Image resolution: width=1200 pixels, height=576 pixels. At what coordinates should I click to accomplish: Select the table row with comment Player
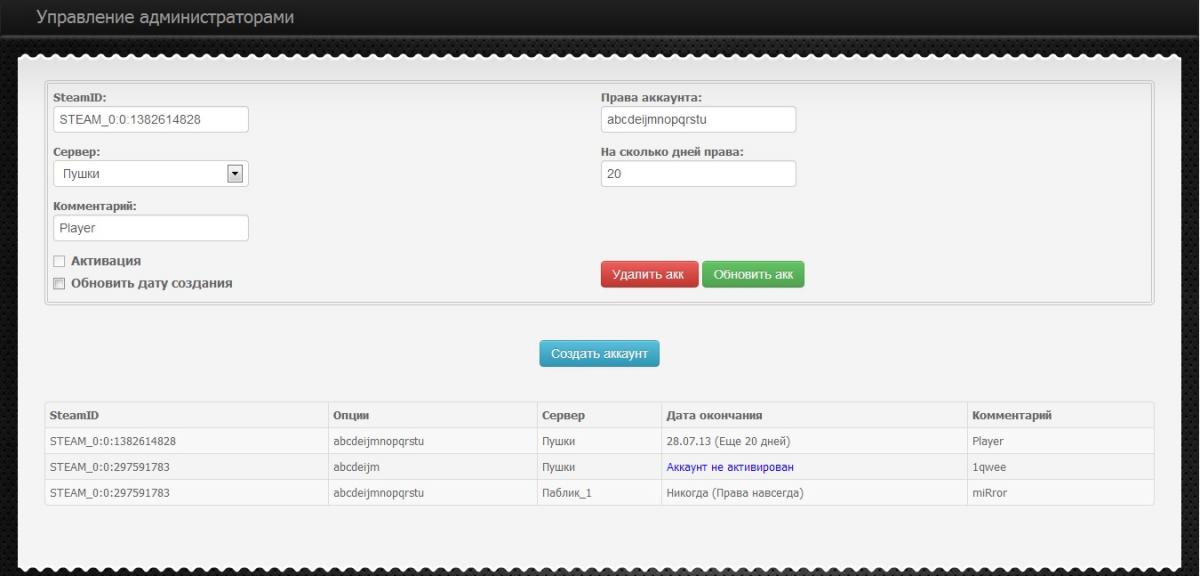point(599,441)
